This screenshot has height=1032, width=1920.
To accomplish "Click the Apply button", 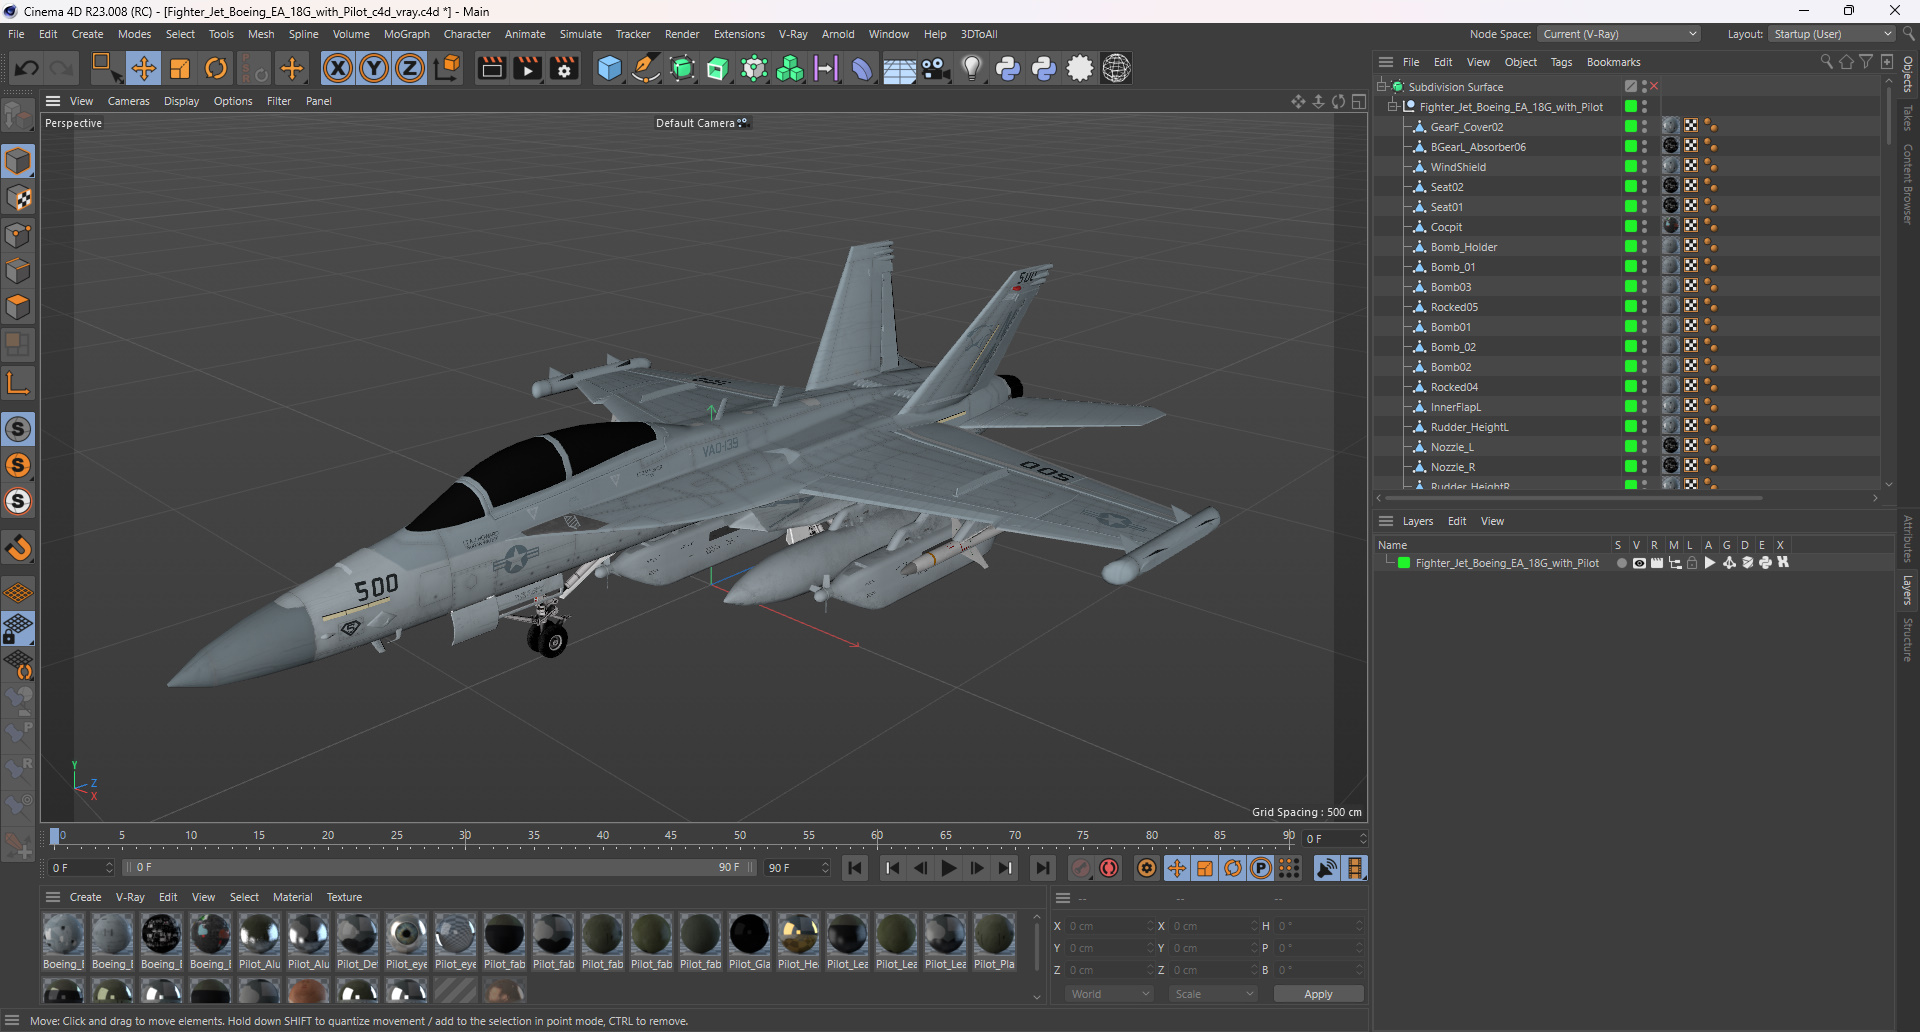I will click(1318, 994).
